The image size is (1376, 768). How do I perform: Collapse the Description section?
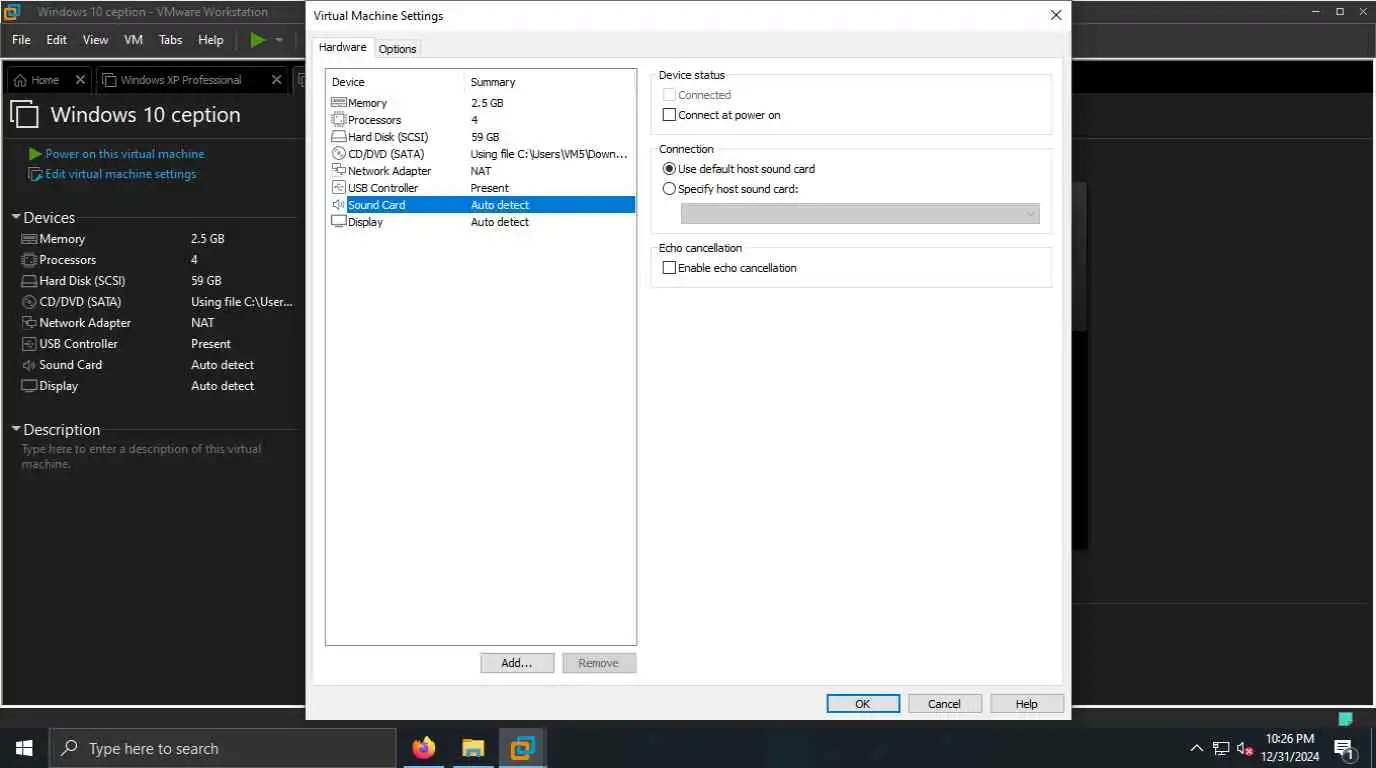pos(16,430)
